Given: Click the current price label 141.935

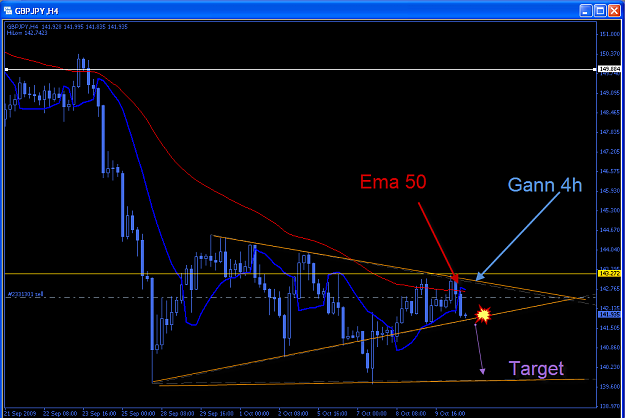Looking at the screenshot, I should (x=609, y=314).
